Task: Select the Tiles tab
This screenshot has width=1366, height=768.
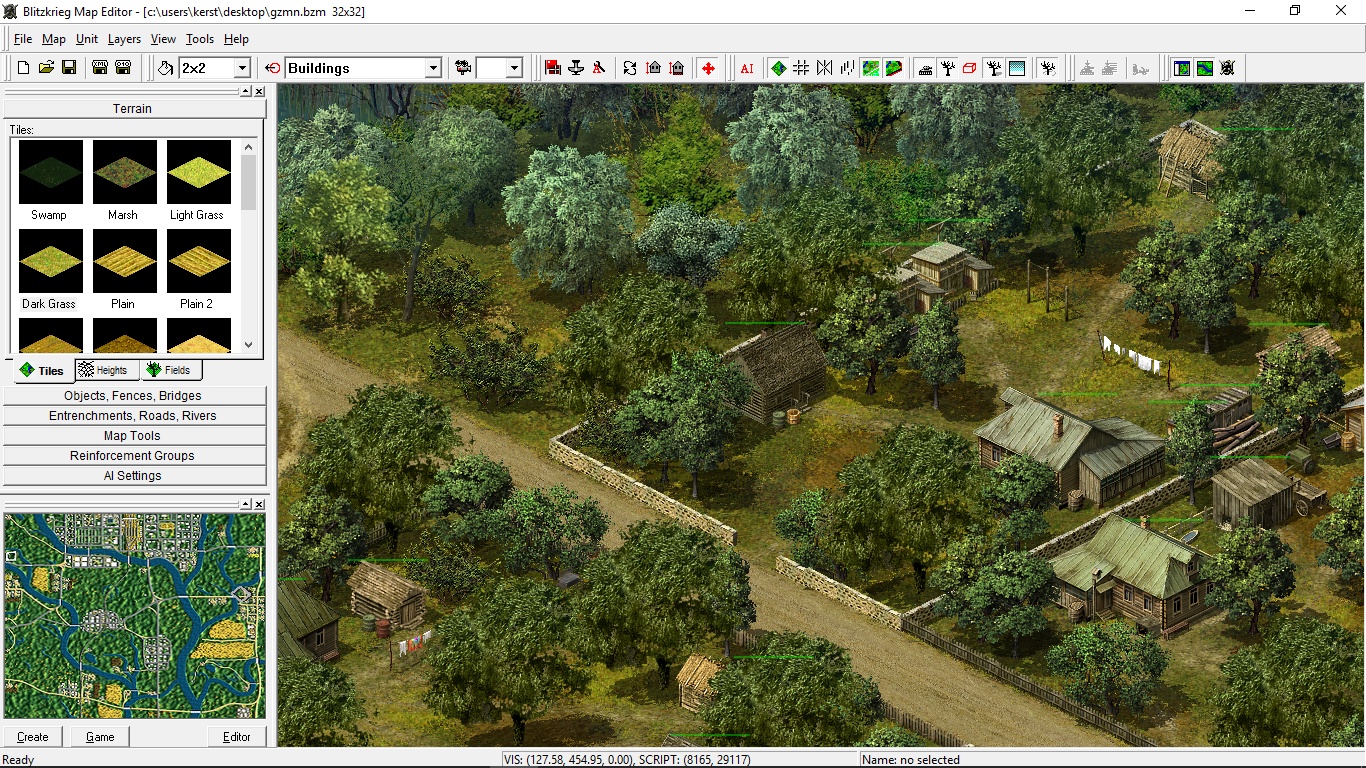Action: (42, 371)
